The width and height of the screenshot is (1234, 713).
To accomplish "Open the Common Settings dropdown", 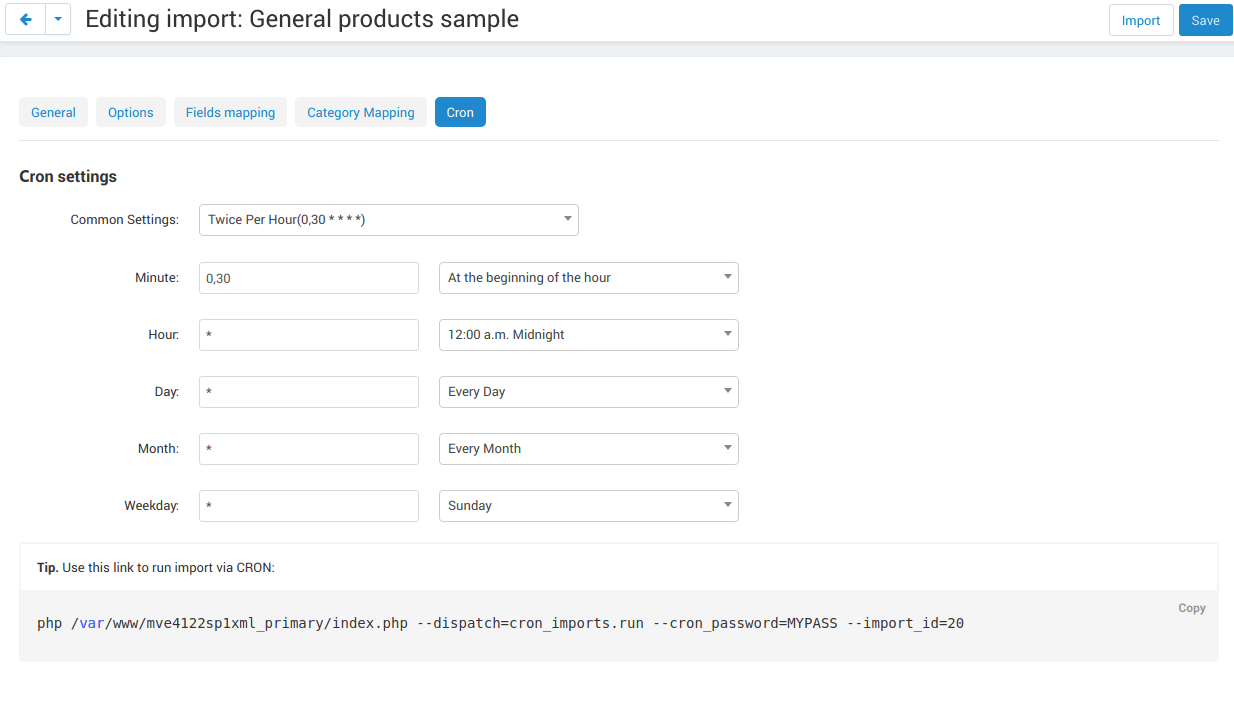I will pyautogui.click(x=389, y=219).
